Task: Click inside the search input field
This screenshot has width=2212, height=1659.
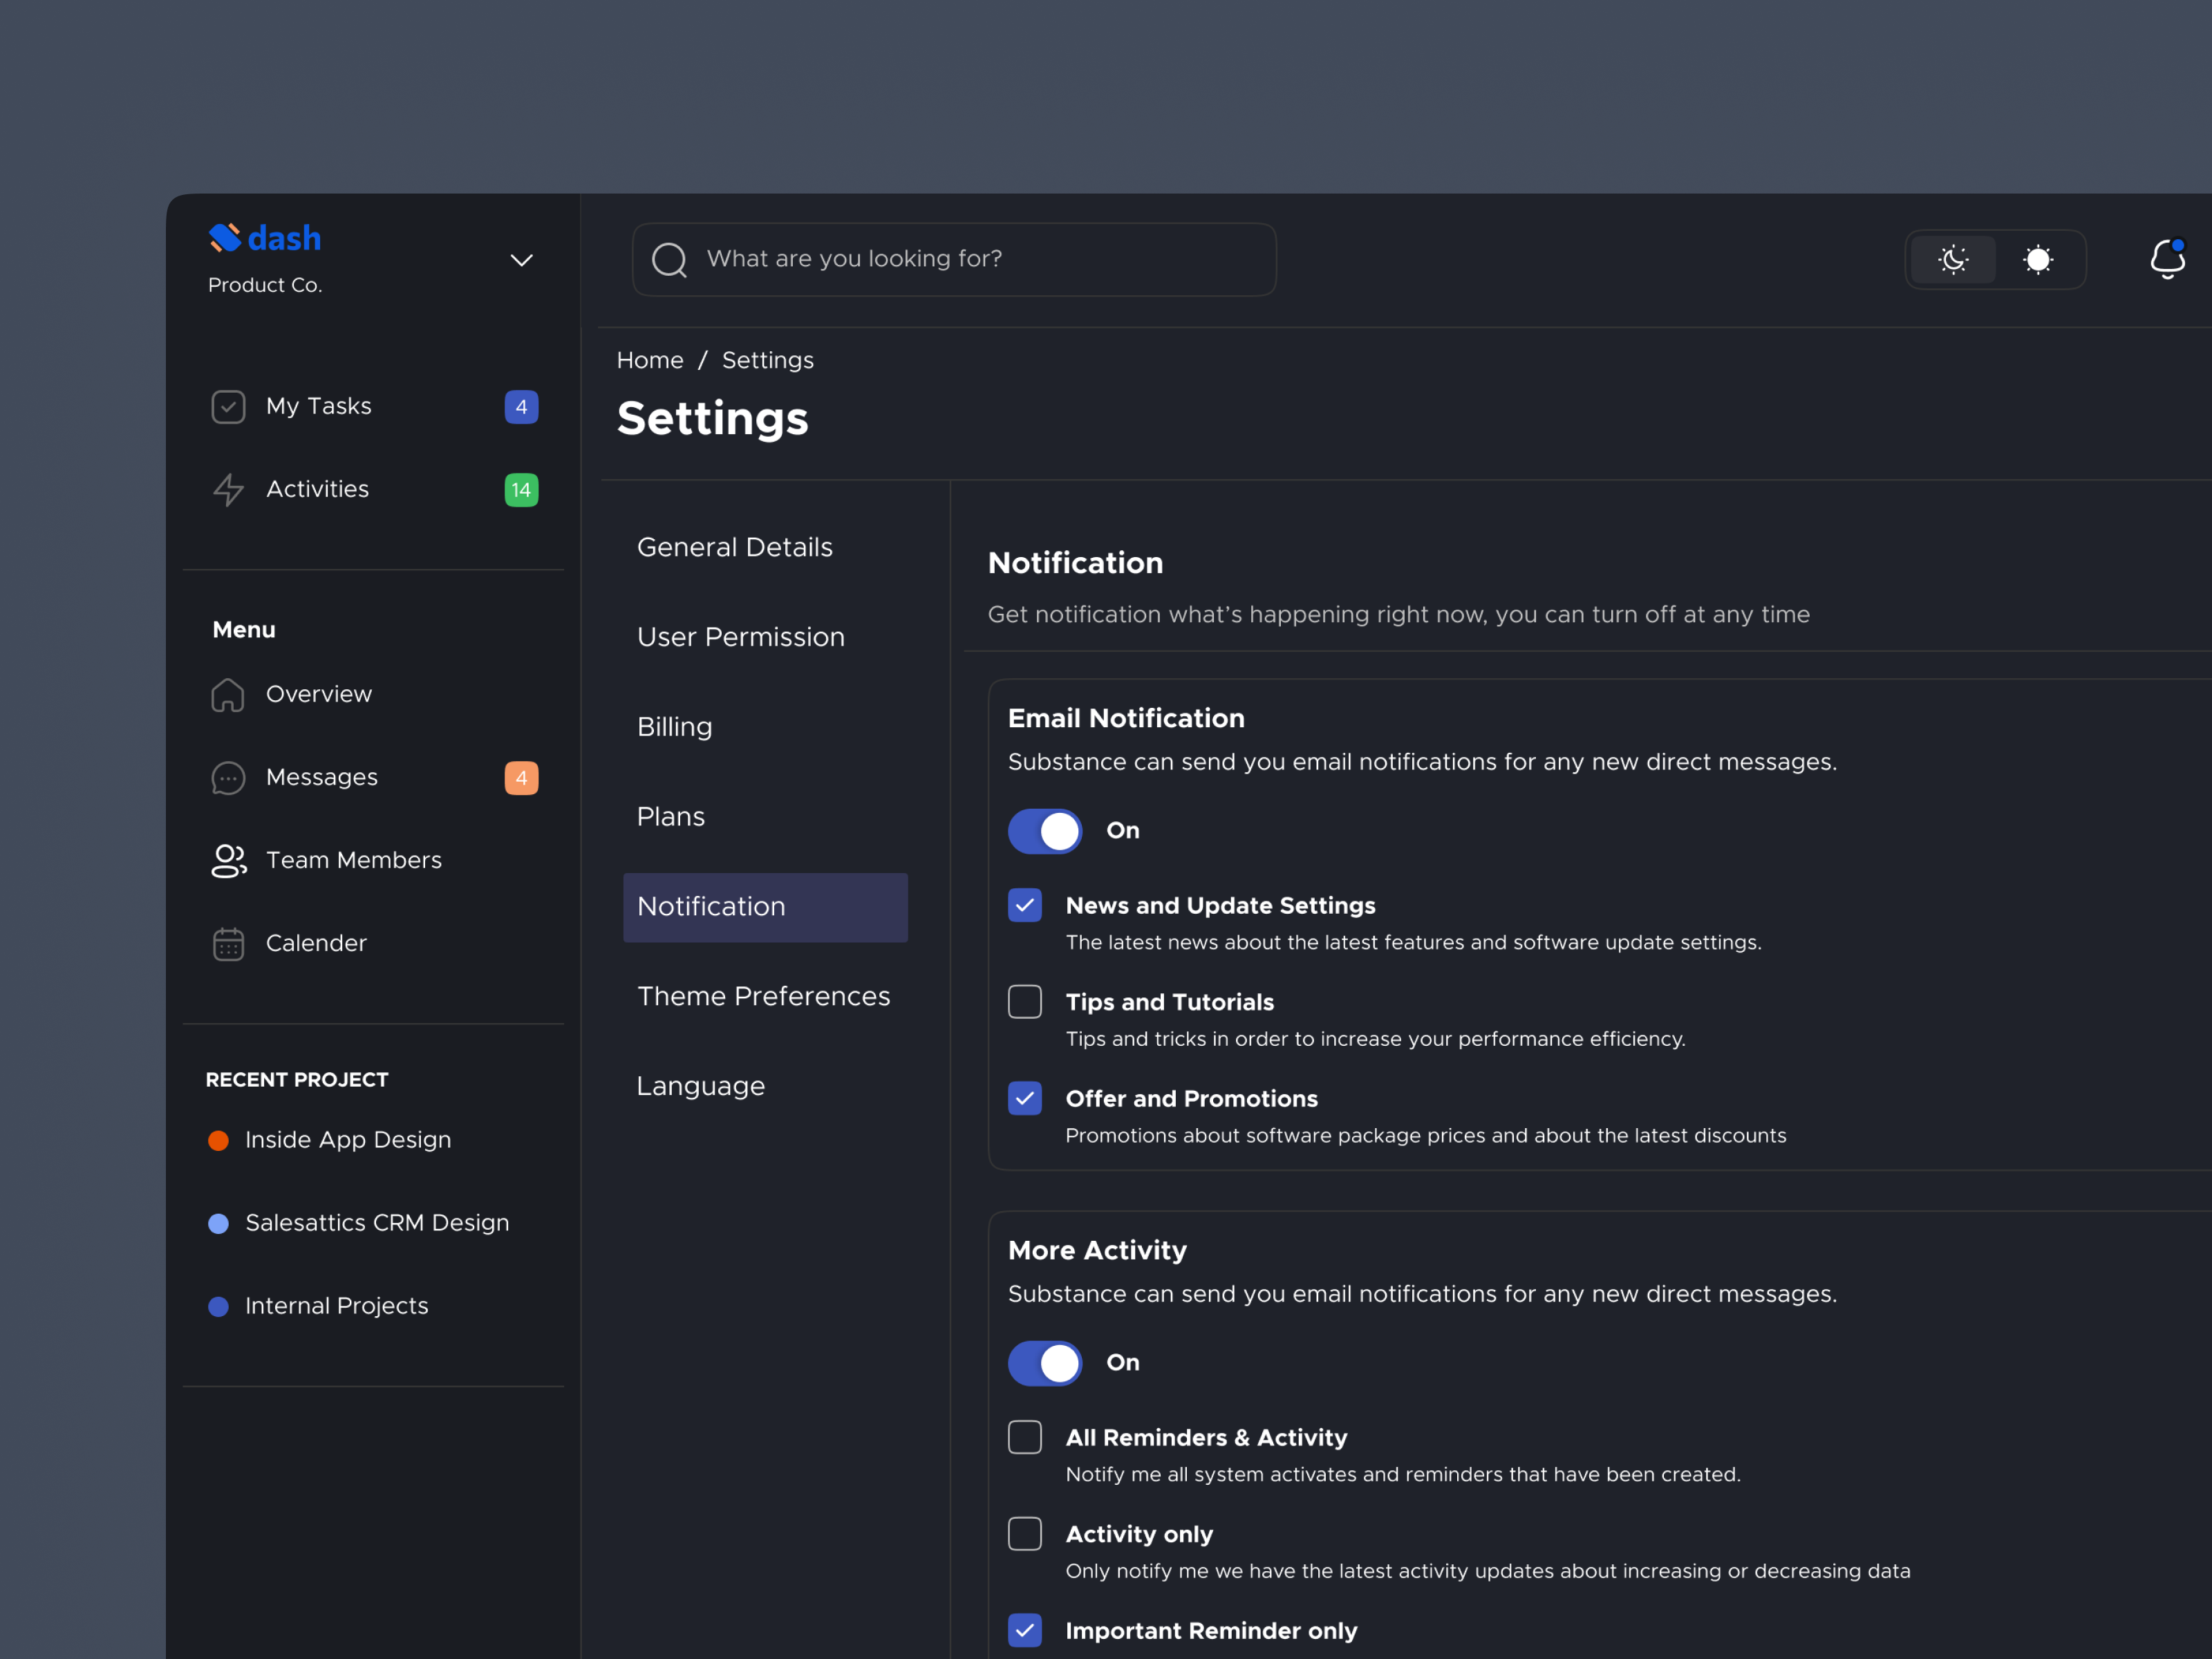Action: pyautogui.click(x=950, y=260)
